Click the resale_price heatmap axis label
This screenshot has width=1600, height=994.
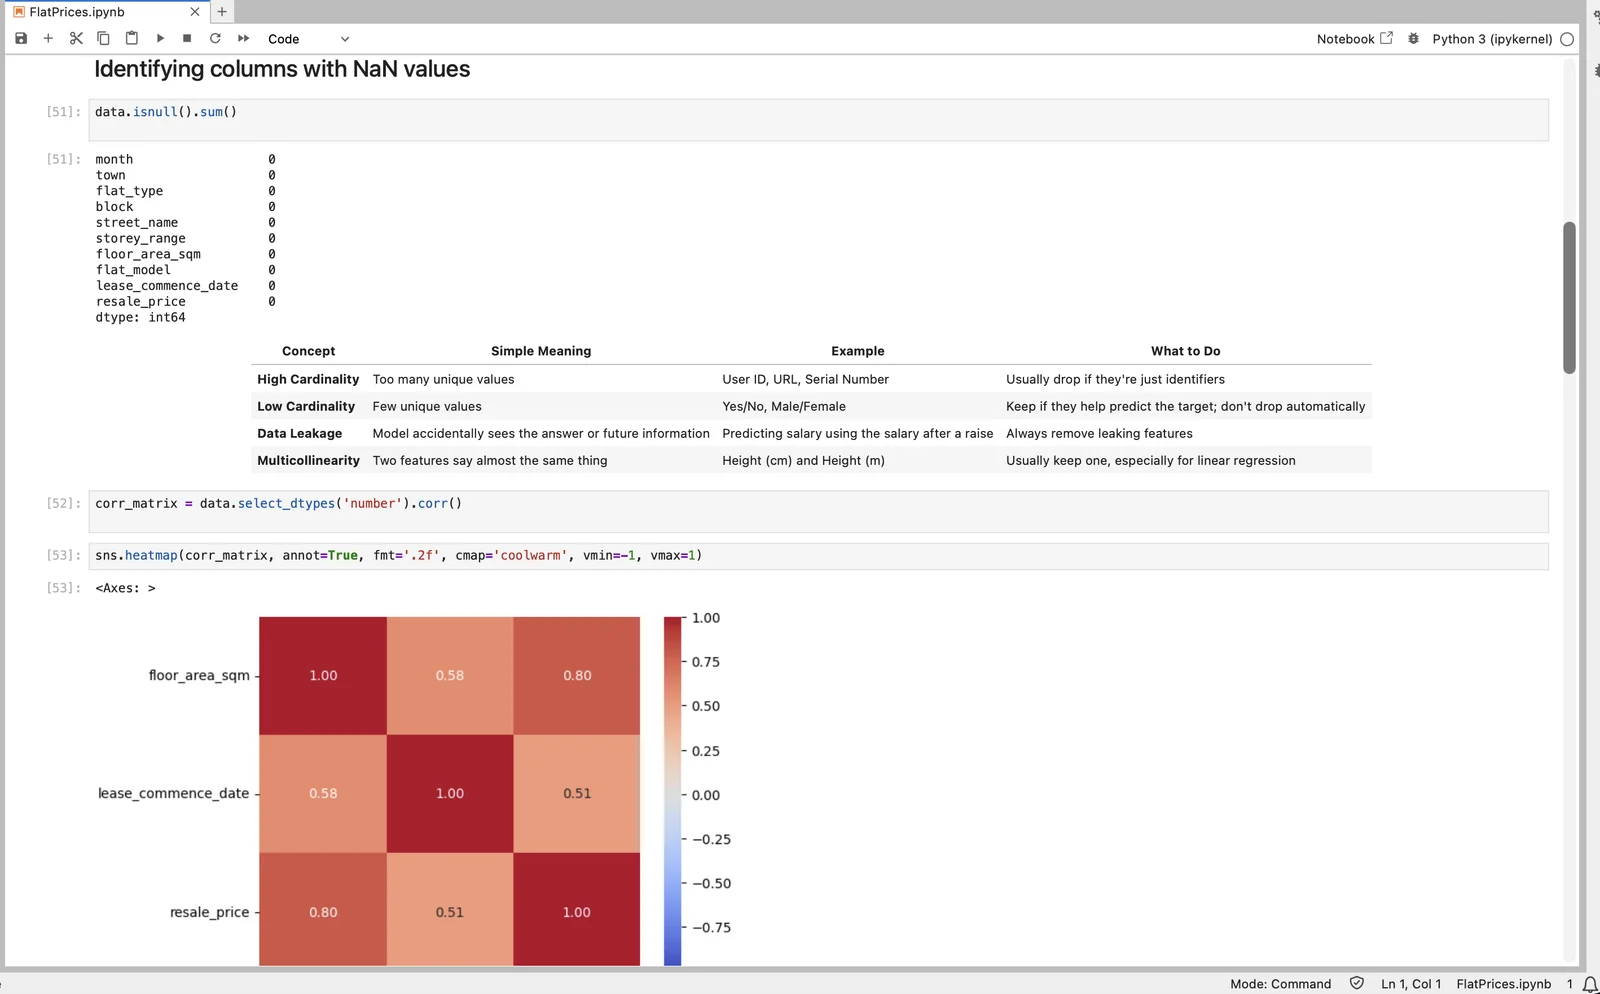tap(209, 912)
